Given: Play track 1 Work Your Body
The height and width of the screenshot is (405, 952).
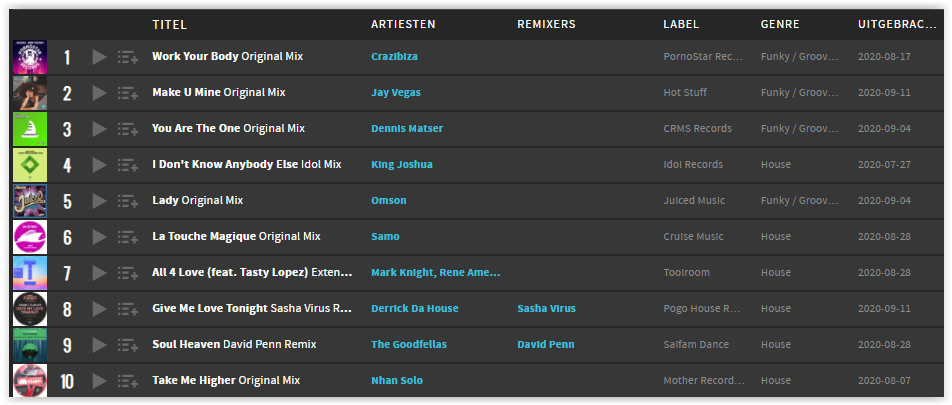Looking at the screenshot, I should pyautogui.click(x=100, y=57).
